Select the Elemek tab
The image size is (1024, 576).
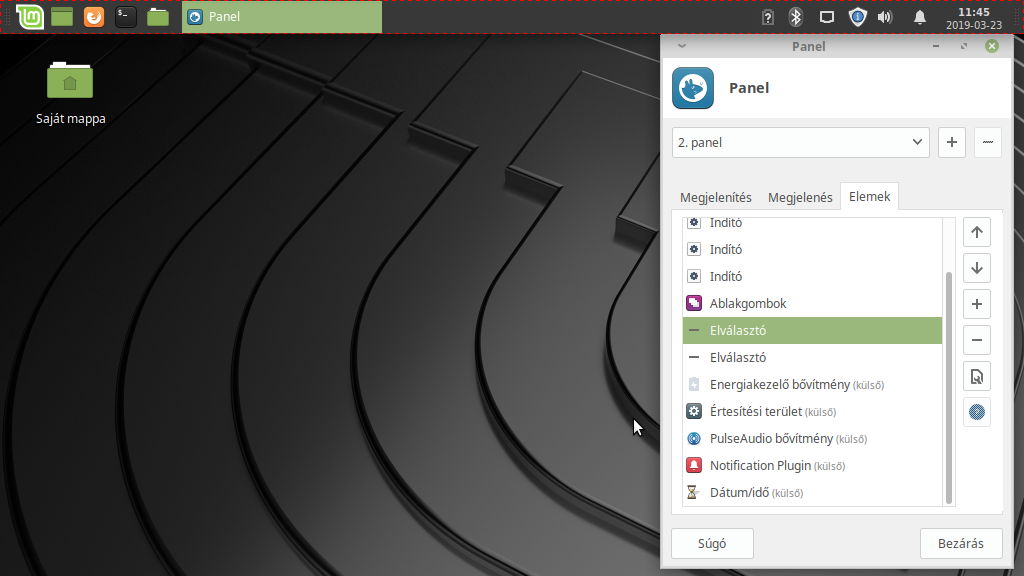(x=869, y=197)
